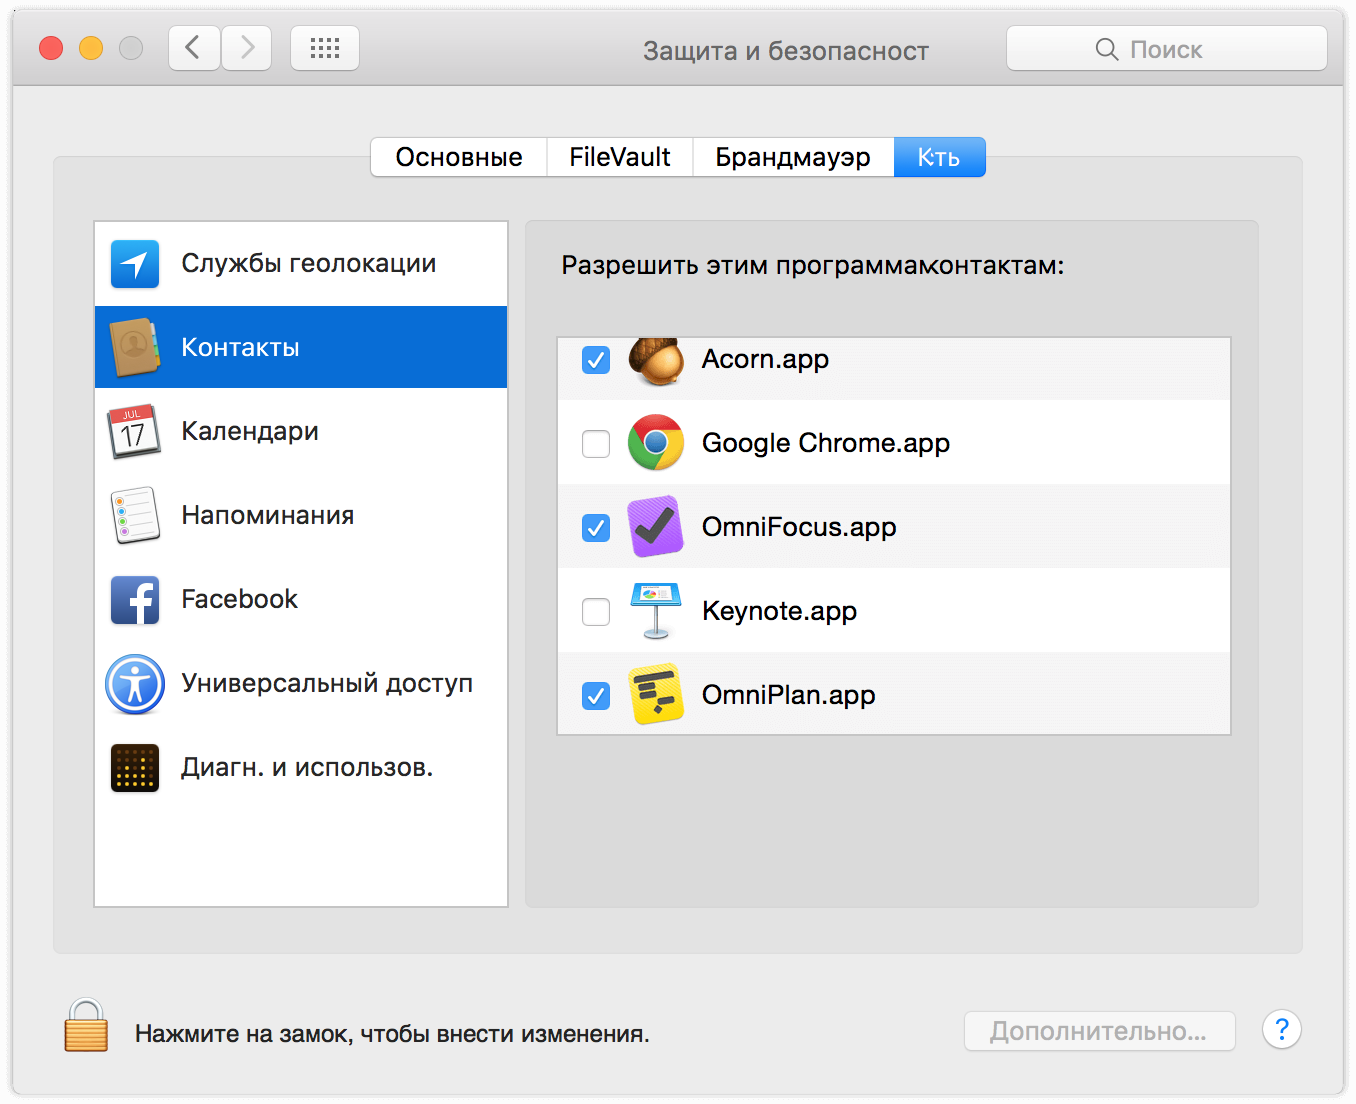
Task: Click the Diagnostics dotted grid icon
Action: (135, 768)
